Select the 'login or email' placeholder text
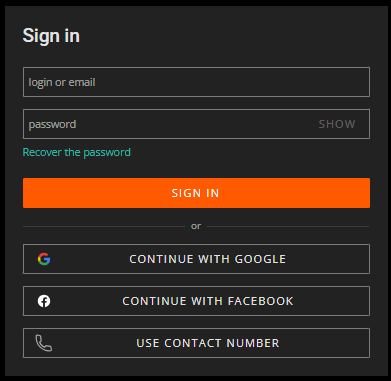 pos(62,82)
